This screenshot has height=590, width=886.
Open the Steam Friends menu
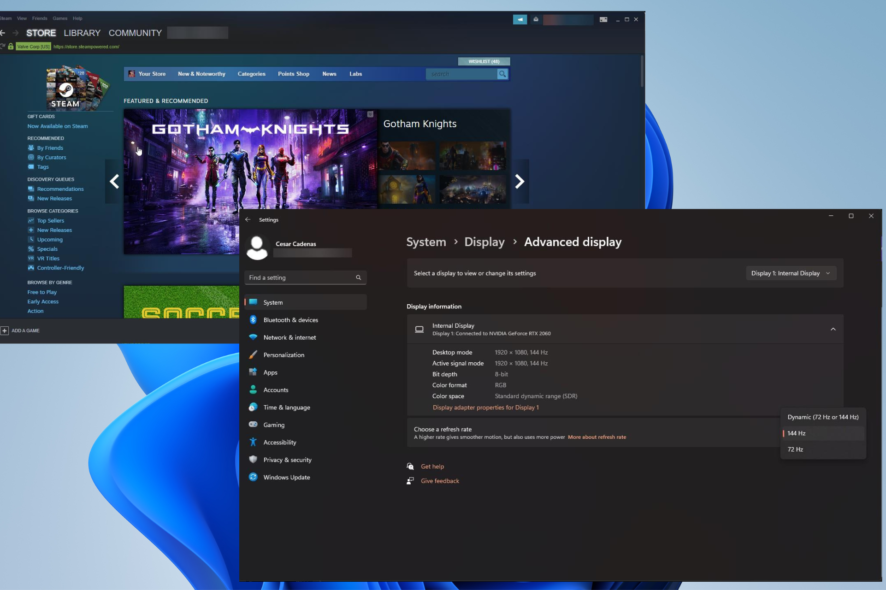(x=40, y=19)
